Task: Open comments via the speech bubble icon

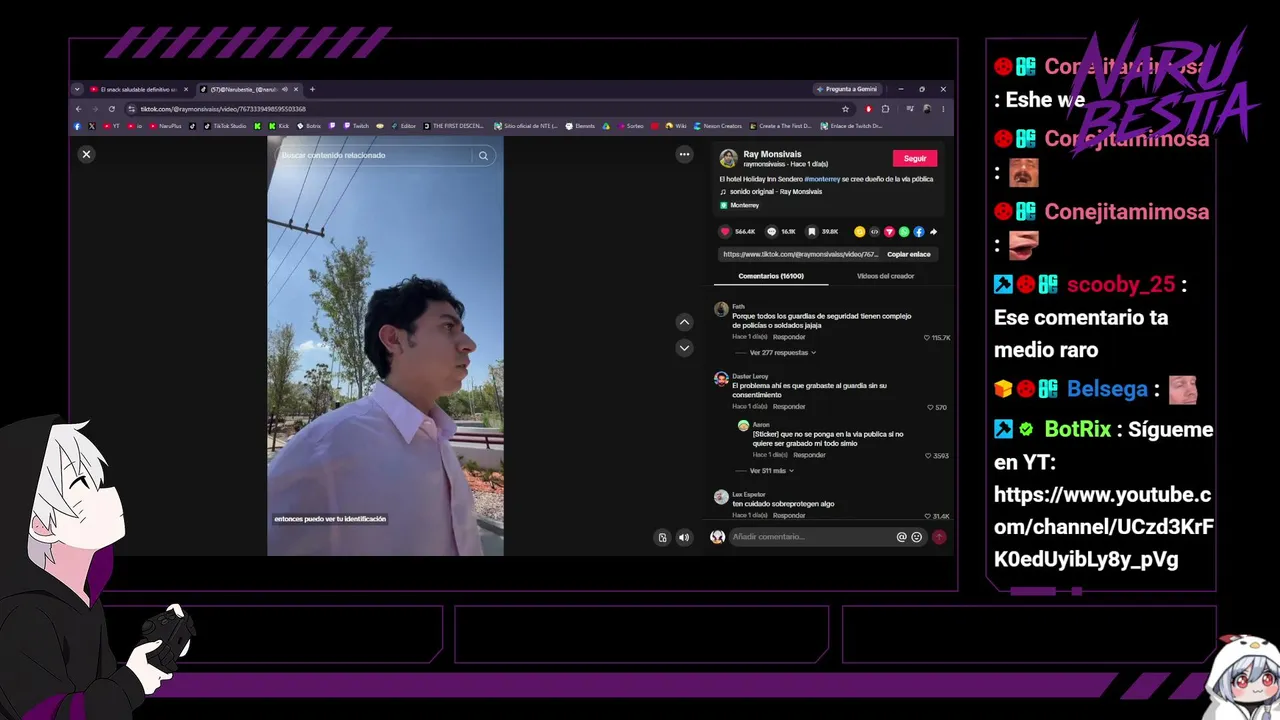Action: coord(771,231)
